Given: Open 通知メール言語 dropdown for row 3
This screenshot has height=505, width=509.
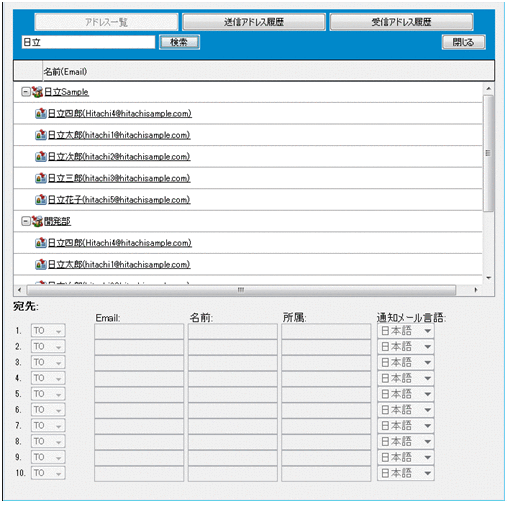Looking at the screenshot, I should click(x=406, y=362).
